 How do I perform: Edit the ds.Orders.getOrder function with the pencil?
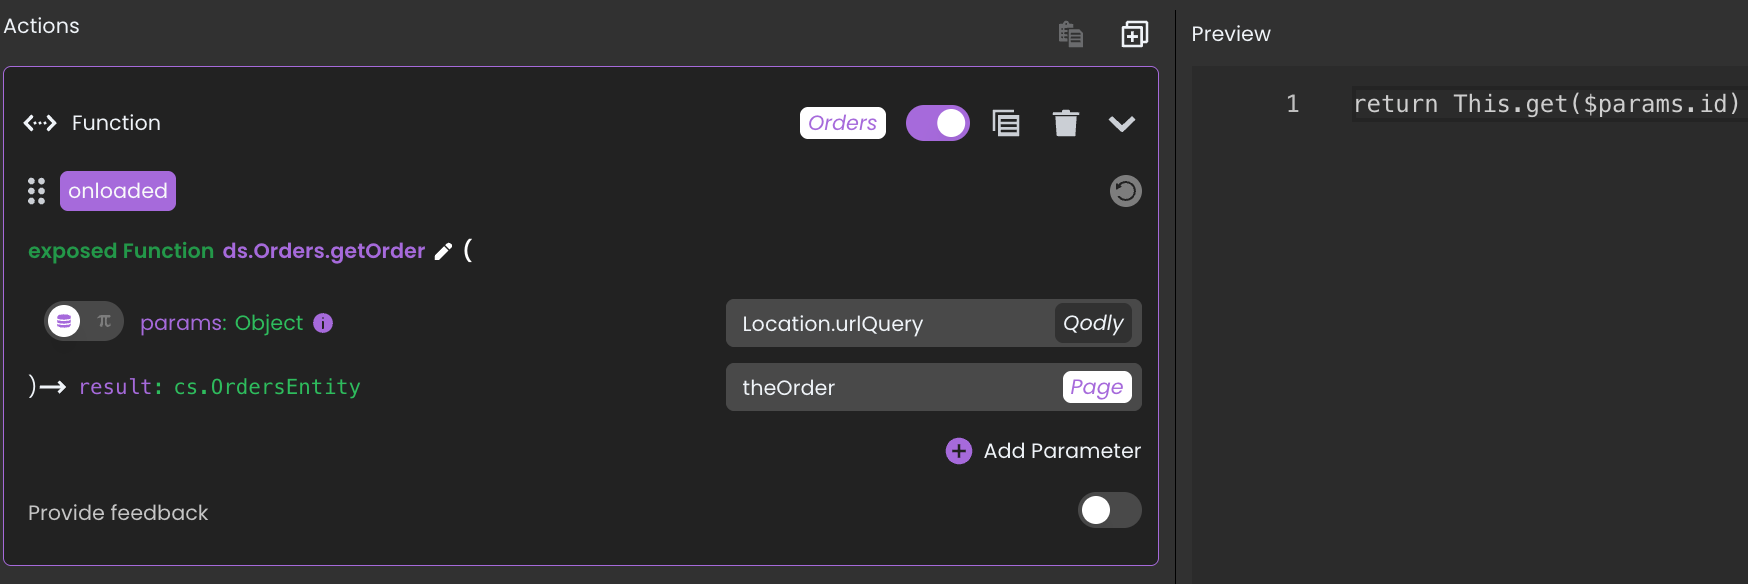tap(443, 252)
